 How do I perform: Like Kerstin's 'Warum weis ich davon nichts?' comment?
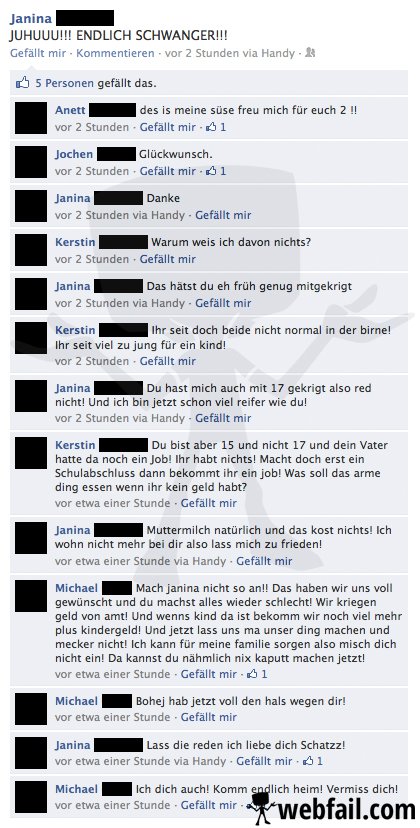point(167,259)
